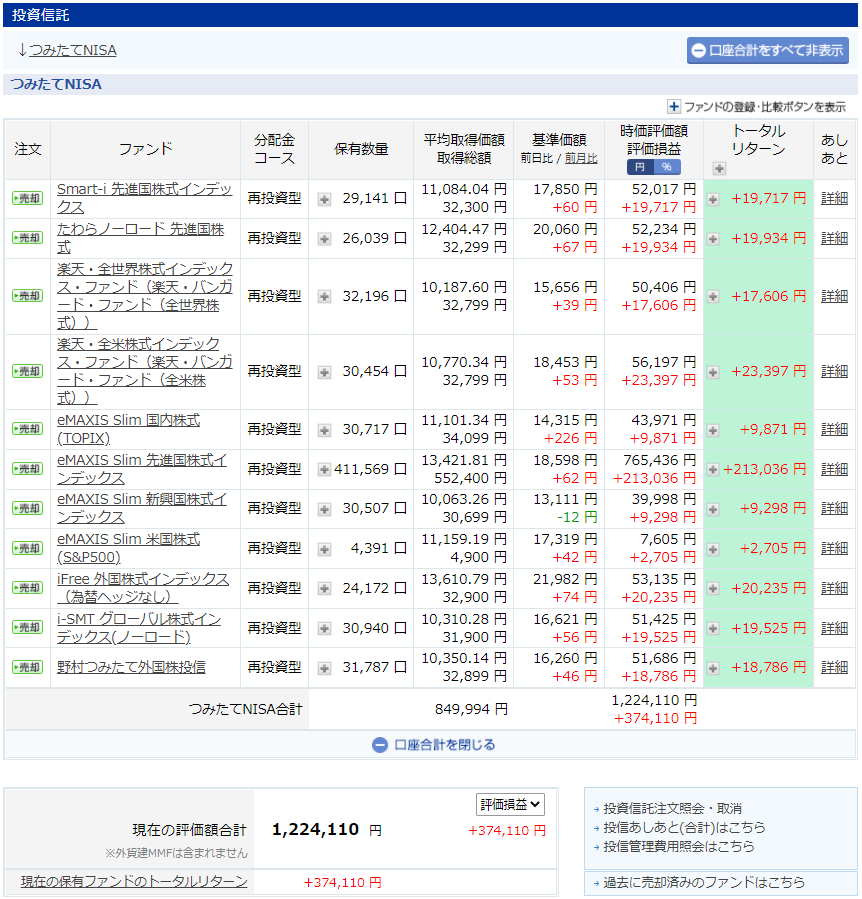The width and height of the screenshot is (862, 899).
Task: Expand total return plus icon beside +9,298 円
Action: pos(713,509)
